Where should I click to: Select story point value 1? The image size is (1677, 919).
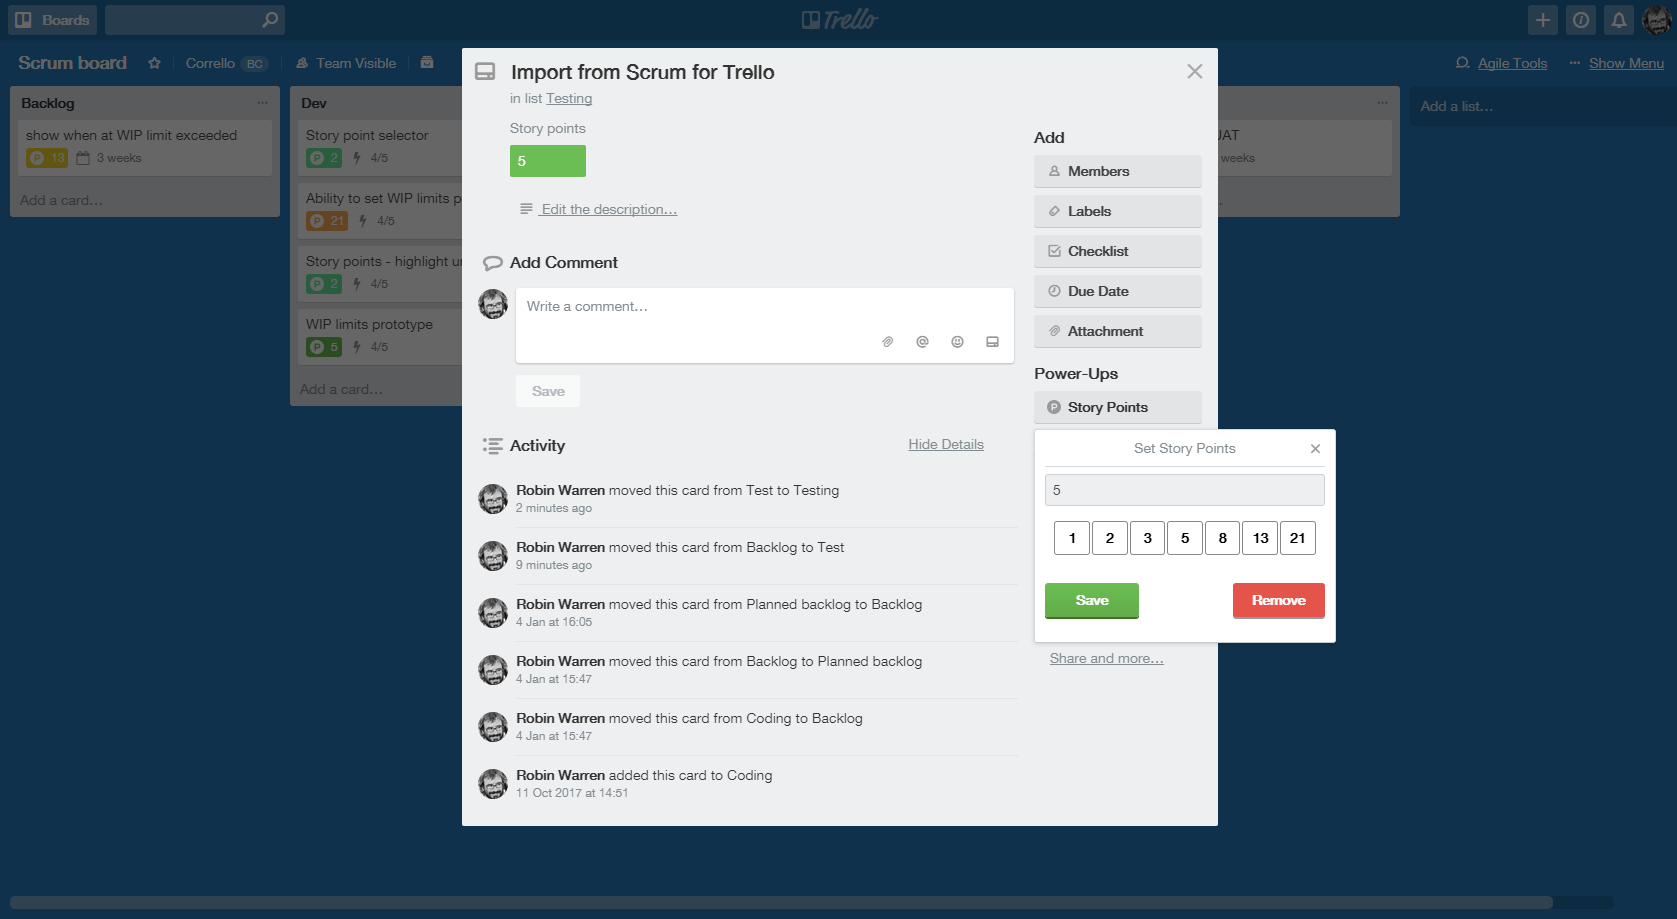click(x=1071, y=537)
